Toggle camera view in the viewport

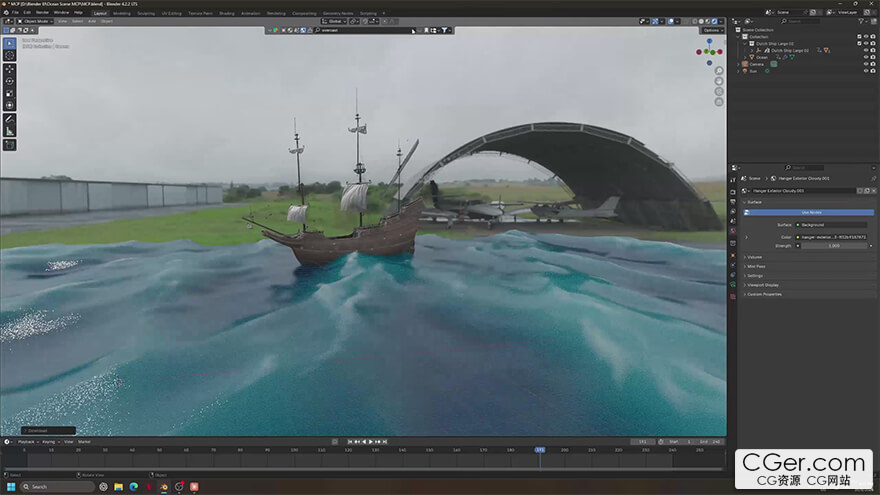click(x=719, y=91)
